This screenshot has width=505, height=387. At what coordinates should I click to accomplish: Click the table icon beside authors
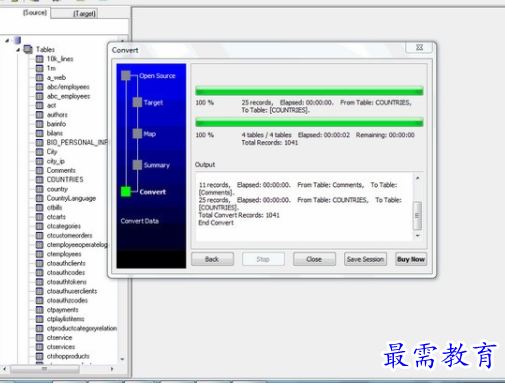click(40, 115)
